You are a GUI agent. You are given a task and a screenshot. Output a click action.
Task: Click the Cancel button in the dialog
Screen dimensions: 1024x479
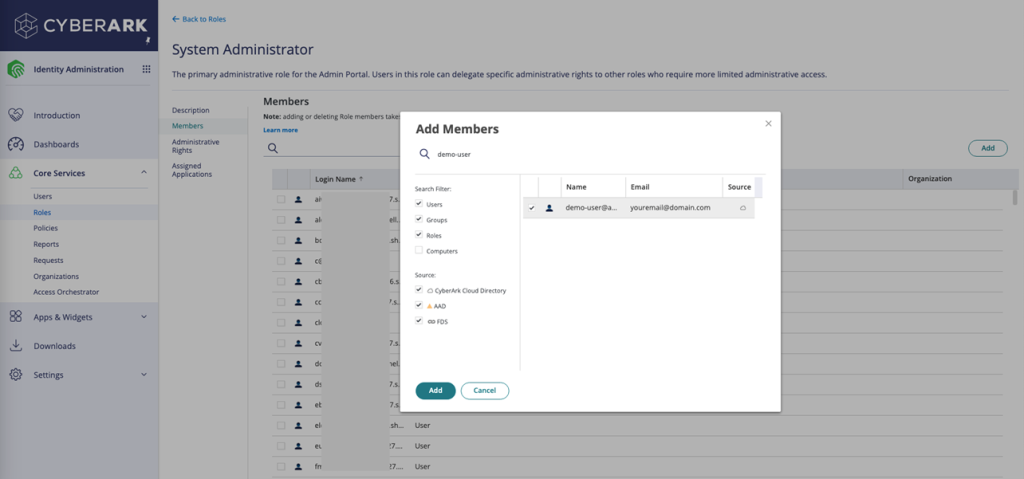pyautogui.click(x=485, y=391)
